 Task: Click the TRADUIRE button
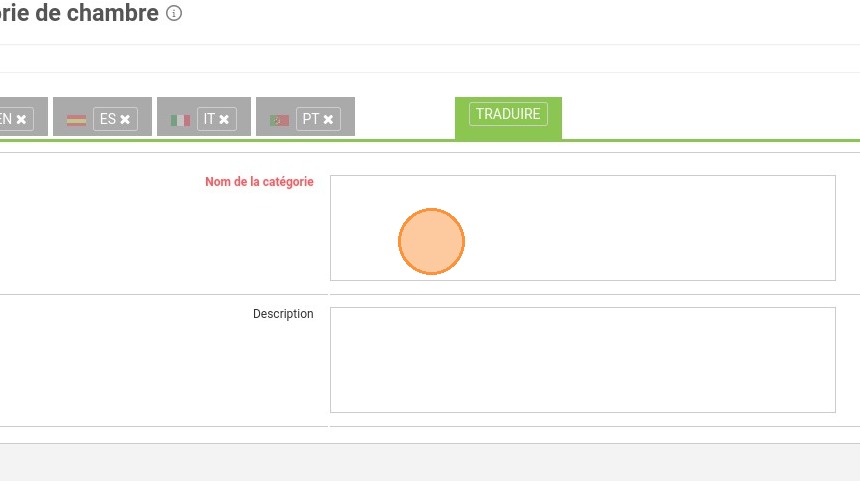508,114
